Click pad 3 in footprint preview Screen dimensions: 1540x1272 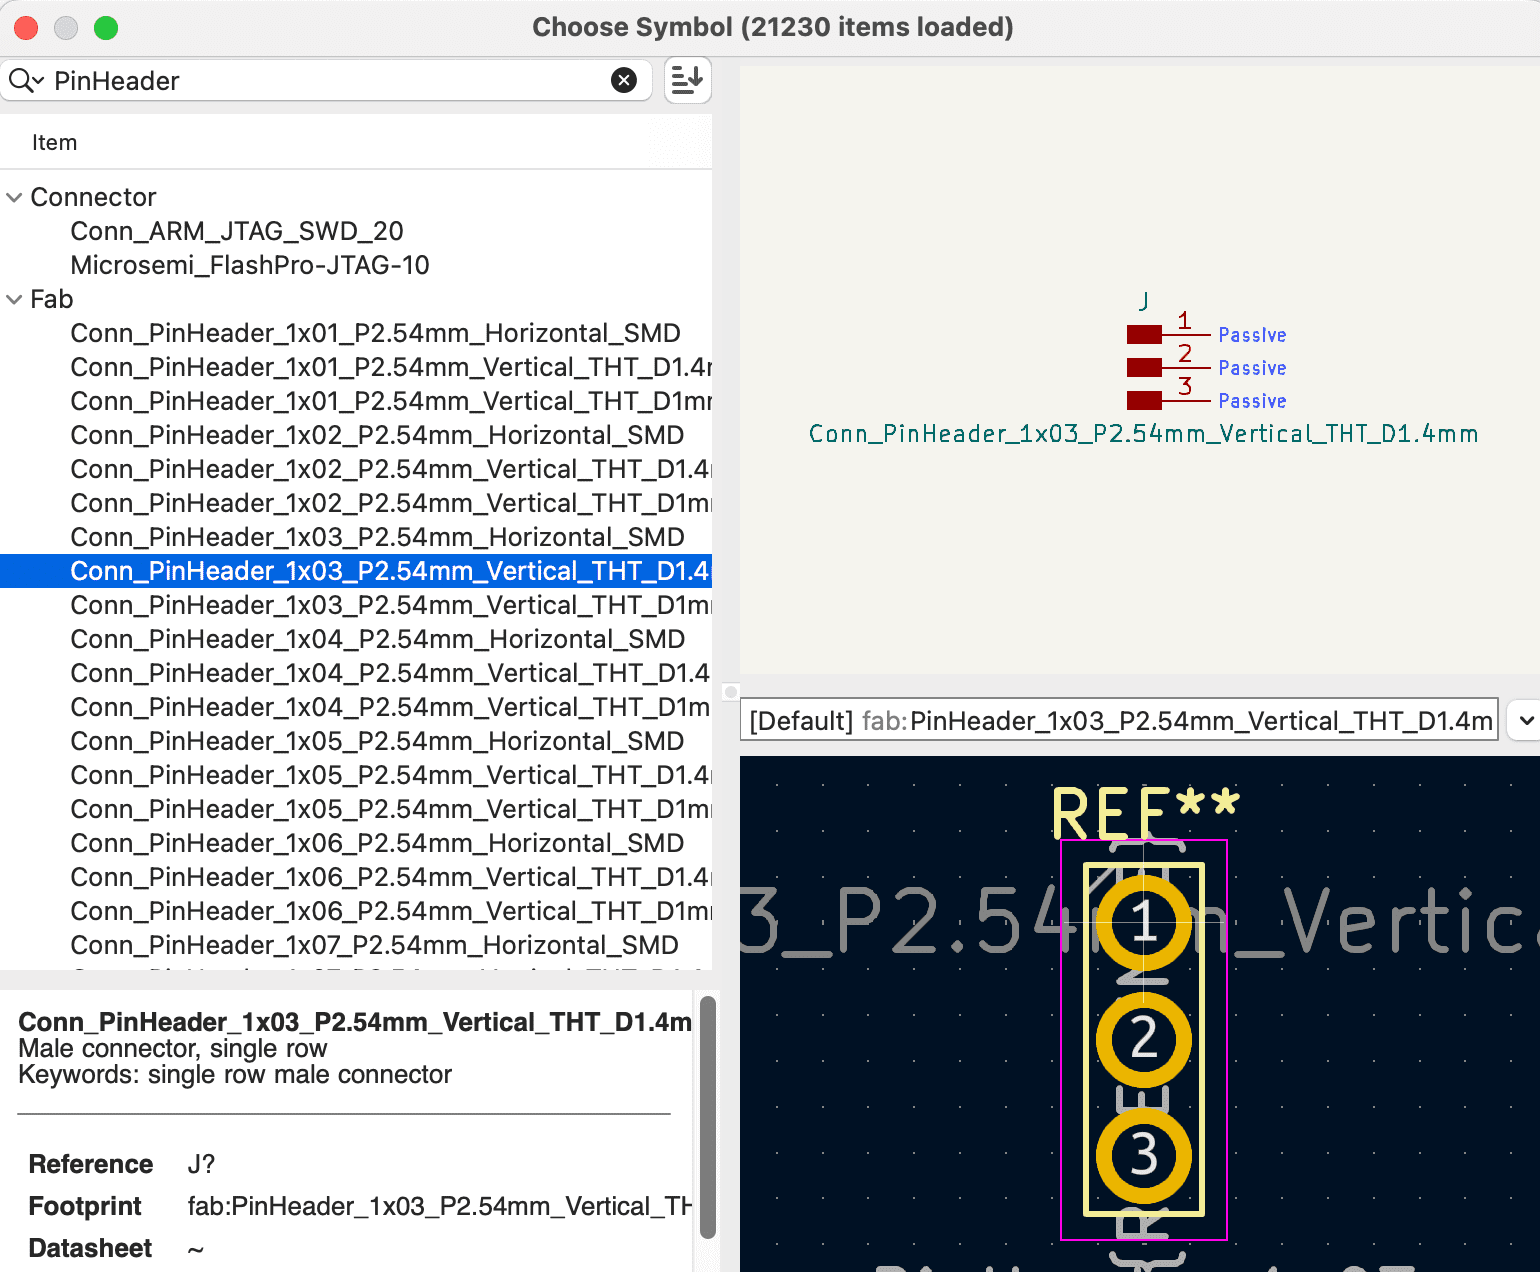tap(1144, 1155)
